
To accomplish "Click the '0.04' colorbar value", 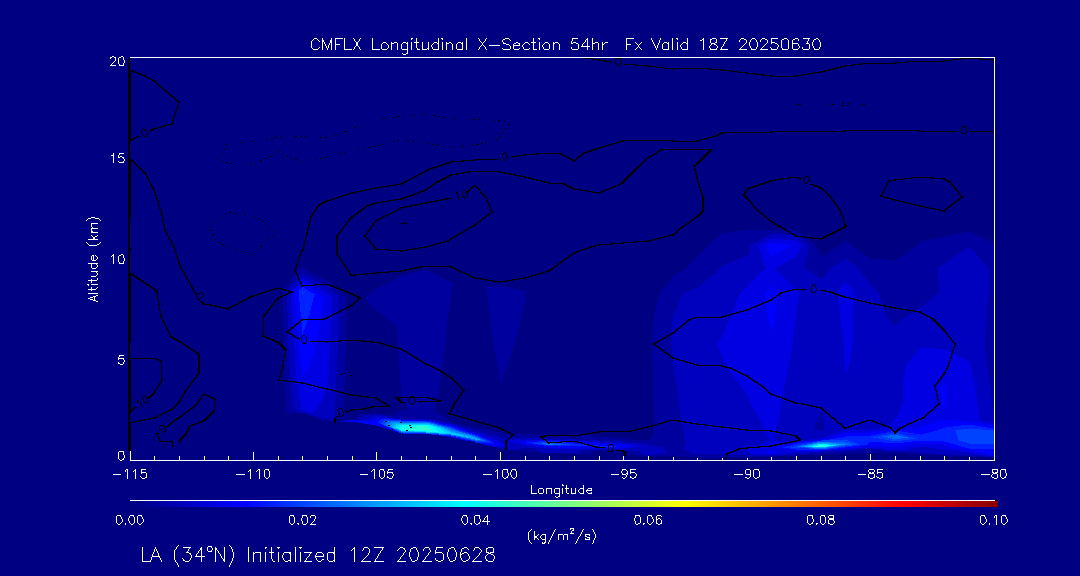I will pos(476,520).
